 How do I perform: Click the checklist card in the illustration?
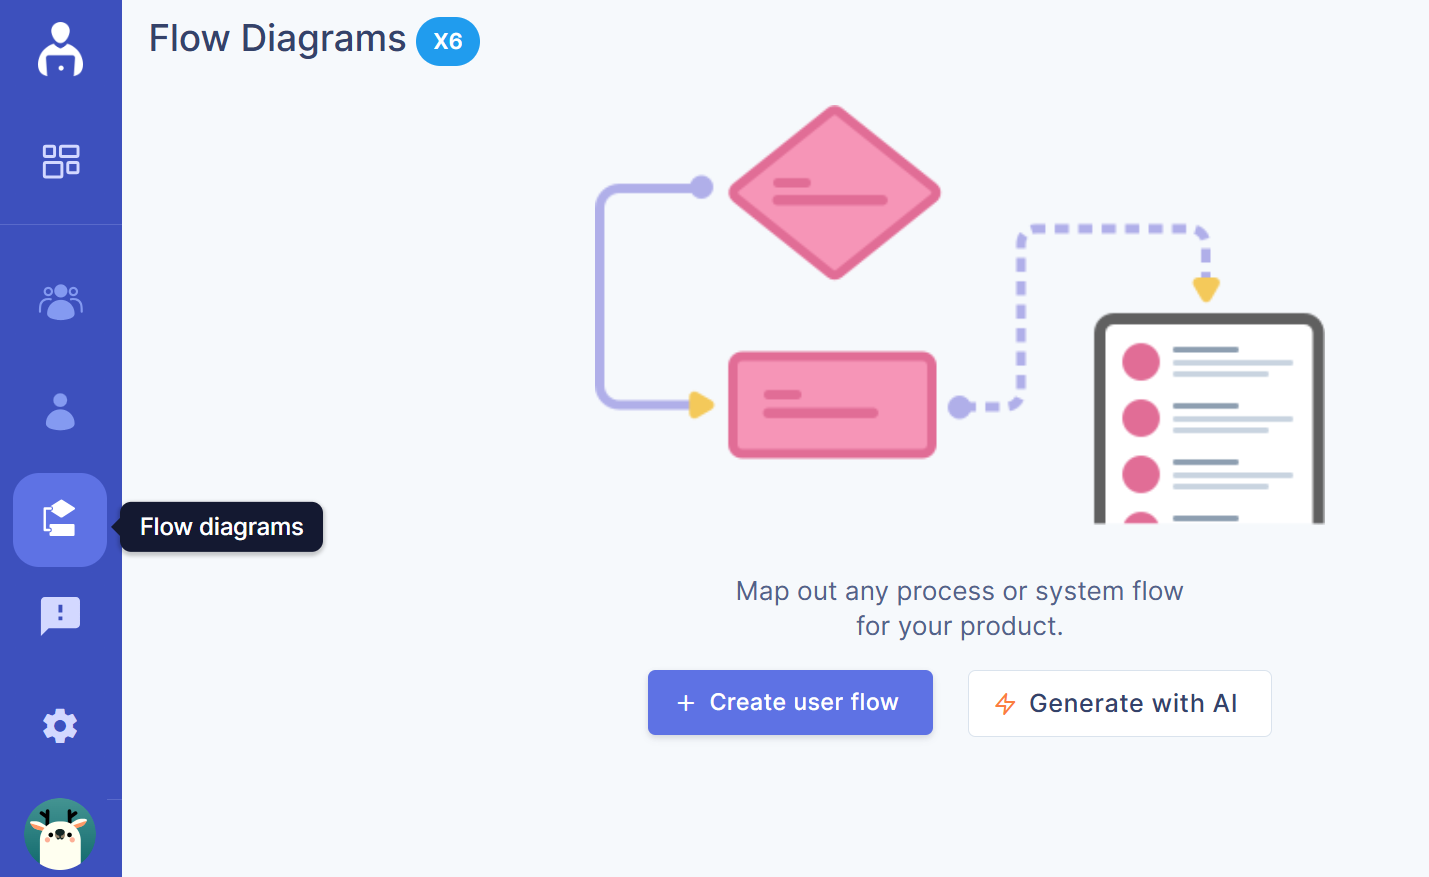click(1208, 420)
